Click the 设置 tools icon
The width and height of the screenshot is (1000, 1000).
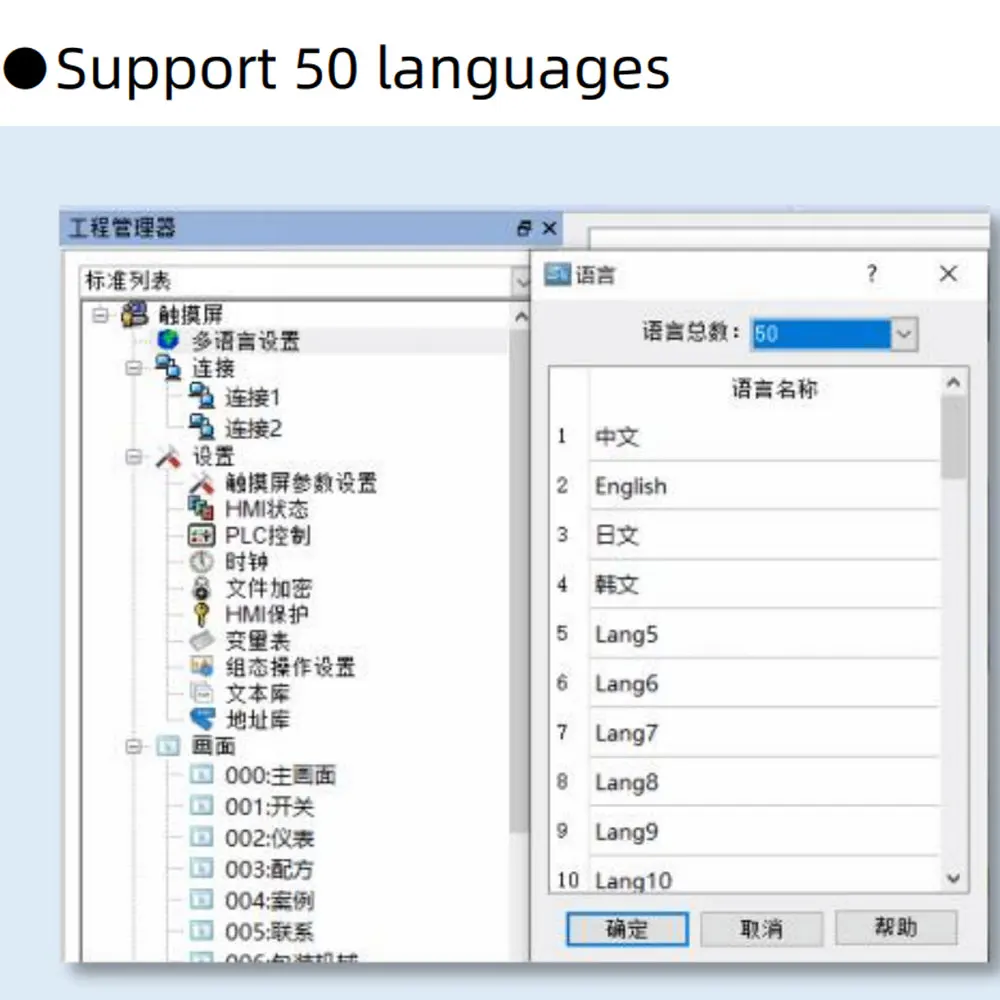(168, 457)
